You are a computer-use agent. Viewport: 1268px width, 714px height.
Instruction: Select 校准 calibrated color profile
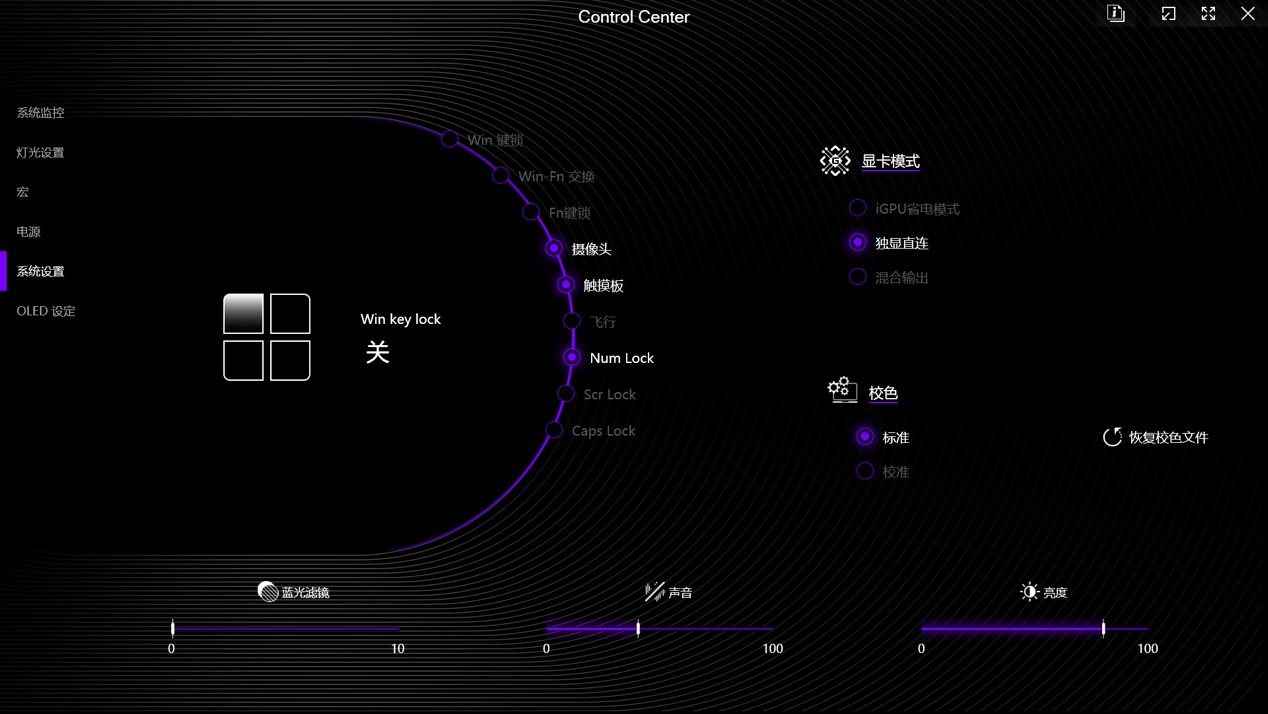(x=865, y=471)
